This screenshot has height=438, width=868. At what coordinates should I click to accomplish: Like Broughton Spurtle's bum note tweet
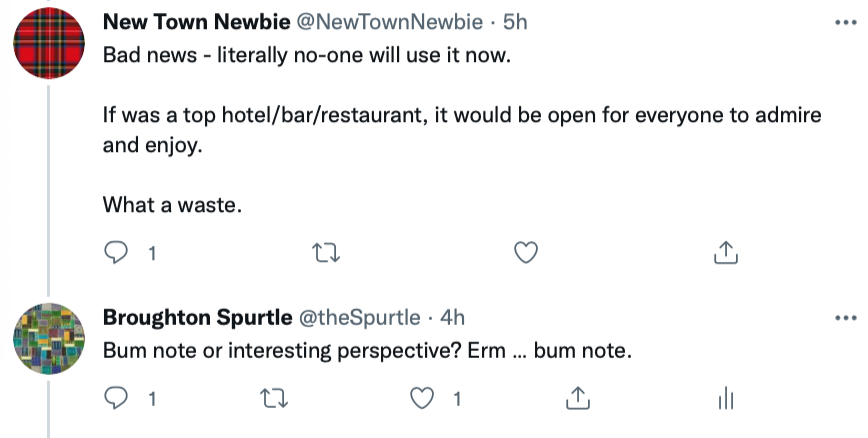click(422, 399)
